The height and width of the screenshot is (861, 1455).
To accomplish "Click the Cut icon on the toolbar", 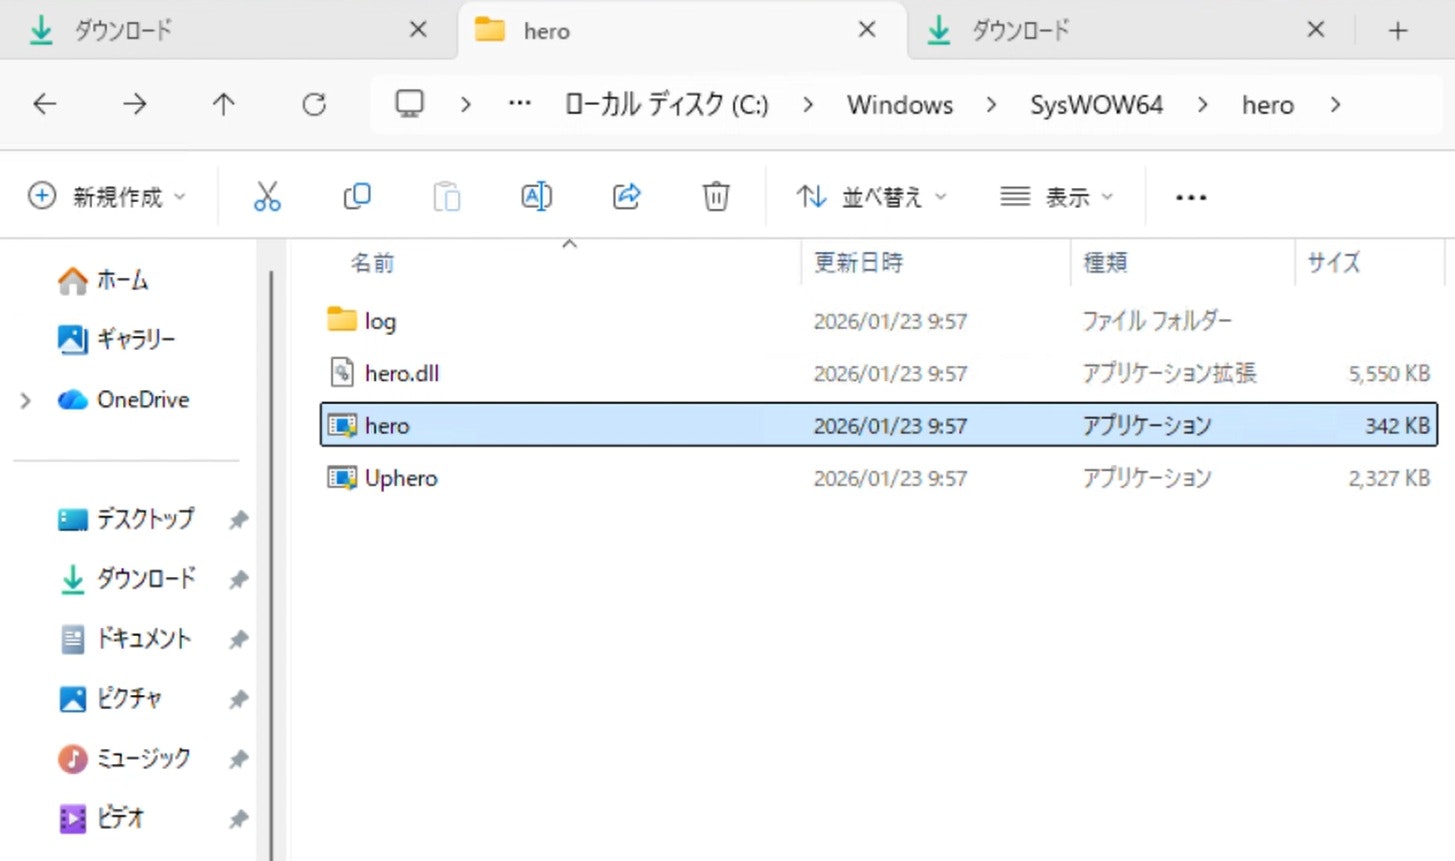I will [x=267, y=196].
